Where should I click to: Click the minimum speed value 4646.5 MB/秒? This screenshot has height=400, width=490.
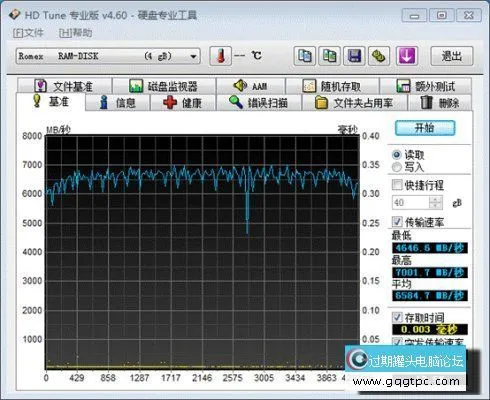(x=430, y=248)
